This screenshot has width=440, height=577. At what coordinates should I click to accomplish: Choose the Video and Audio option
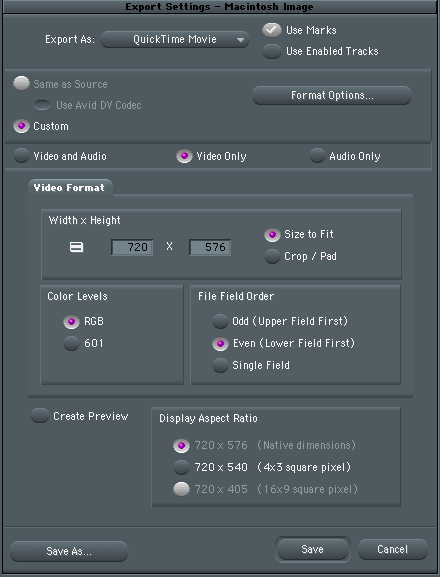pyautogui.click(x=21, y=156)
